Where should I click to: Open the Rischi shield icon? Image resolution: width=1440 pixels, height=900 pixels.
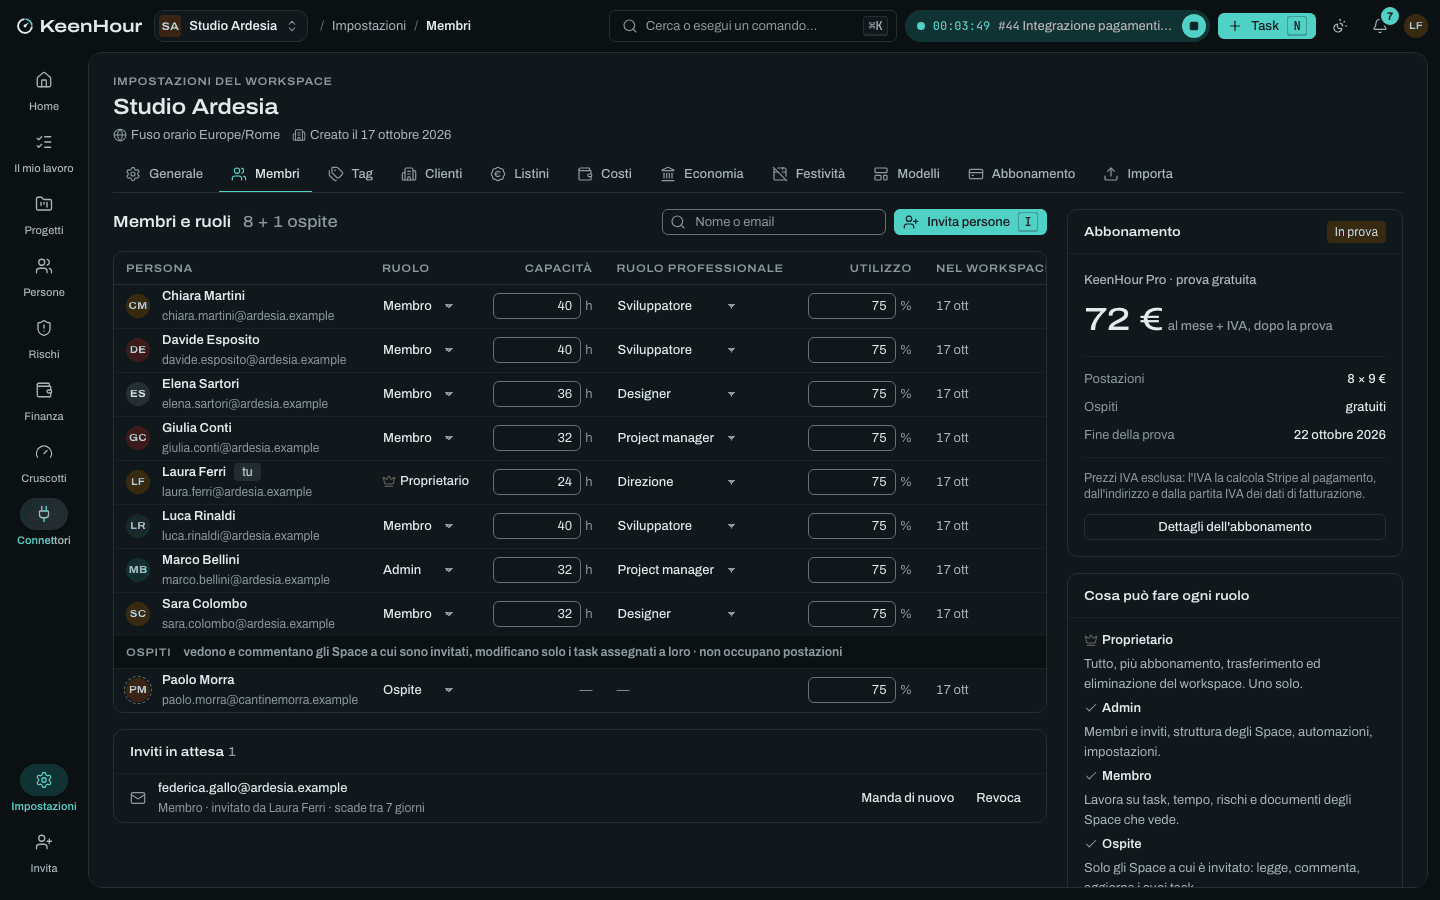pos(44,328)
